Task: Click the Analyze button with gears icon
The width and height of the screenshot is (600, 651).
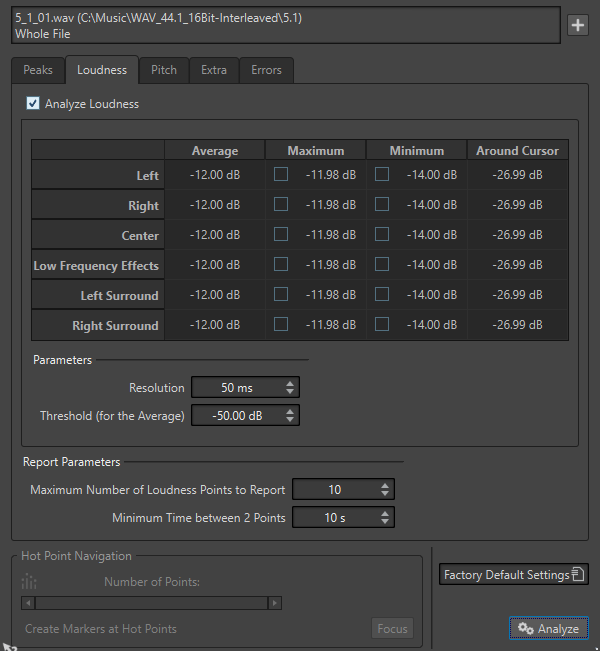Action: 548,629
